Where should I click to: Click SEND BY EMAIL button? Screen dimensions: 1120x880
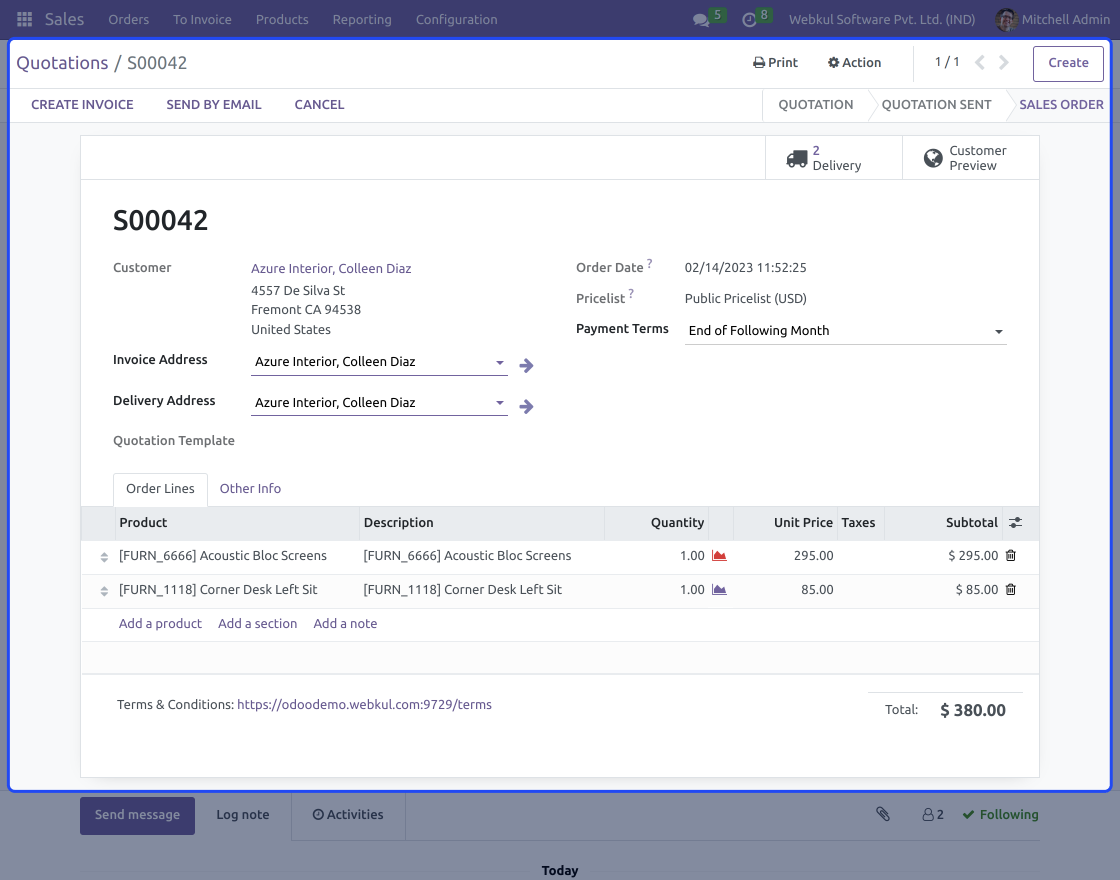coord(214,104)
